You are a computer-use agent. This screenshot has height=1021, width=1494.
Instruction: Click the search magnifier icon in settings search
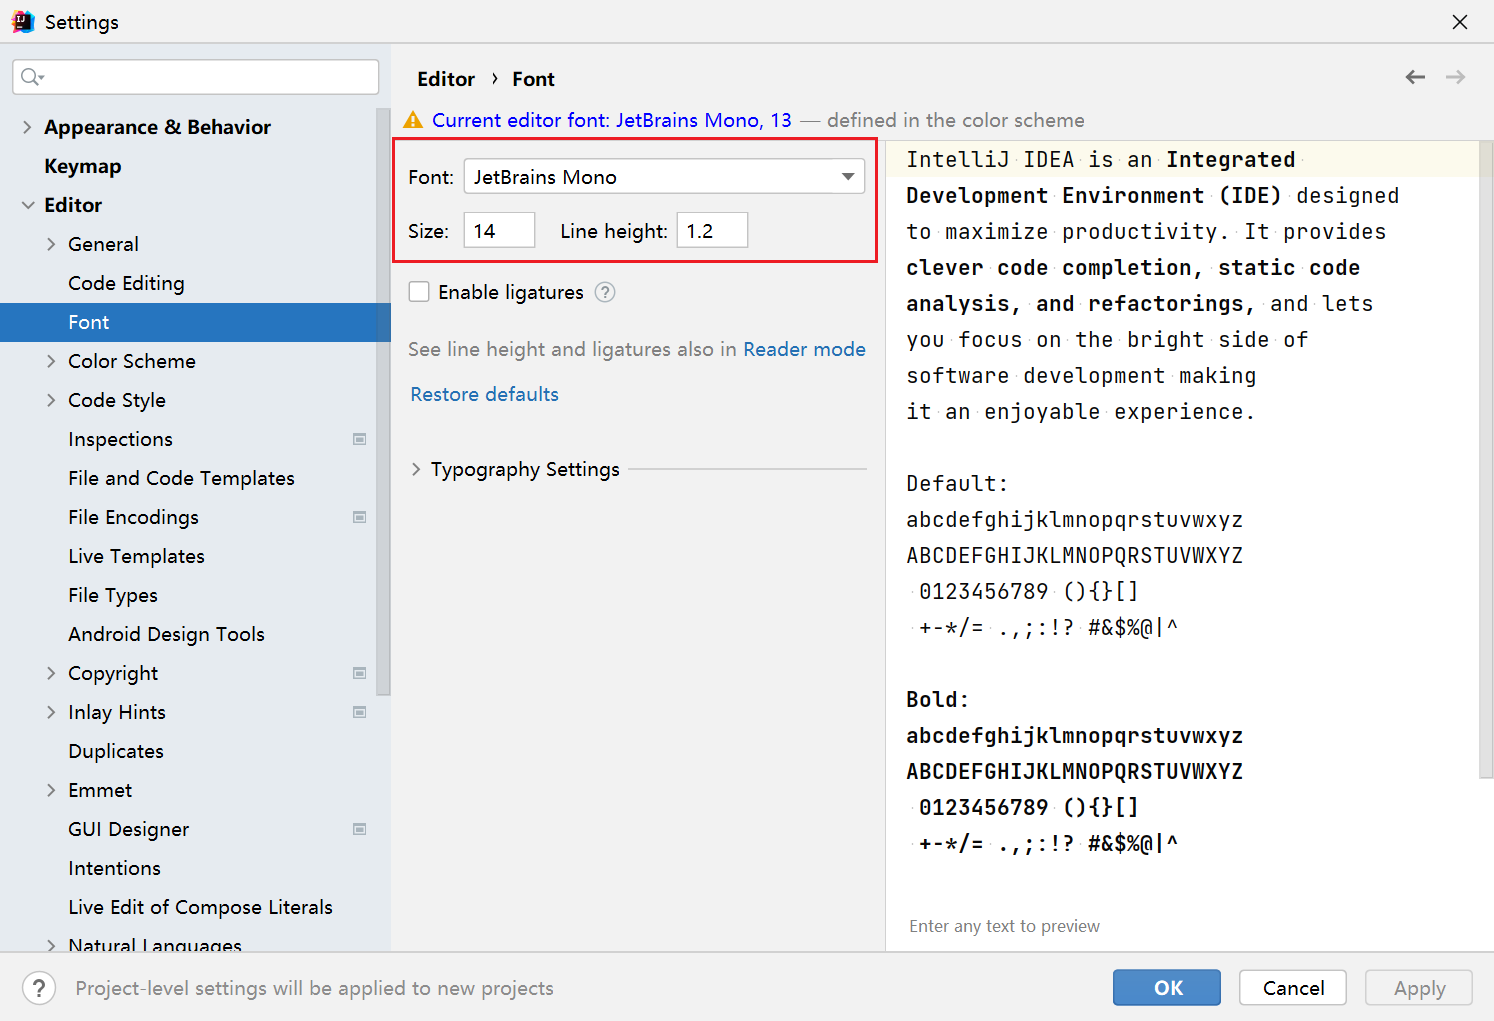coord(32,77)
